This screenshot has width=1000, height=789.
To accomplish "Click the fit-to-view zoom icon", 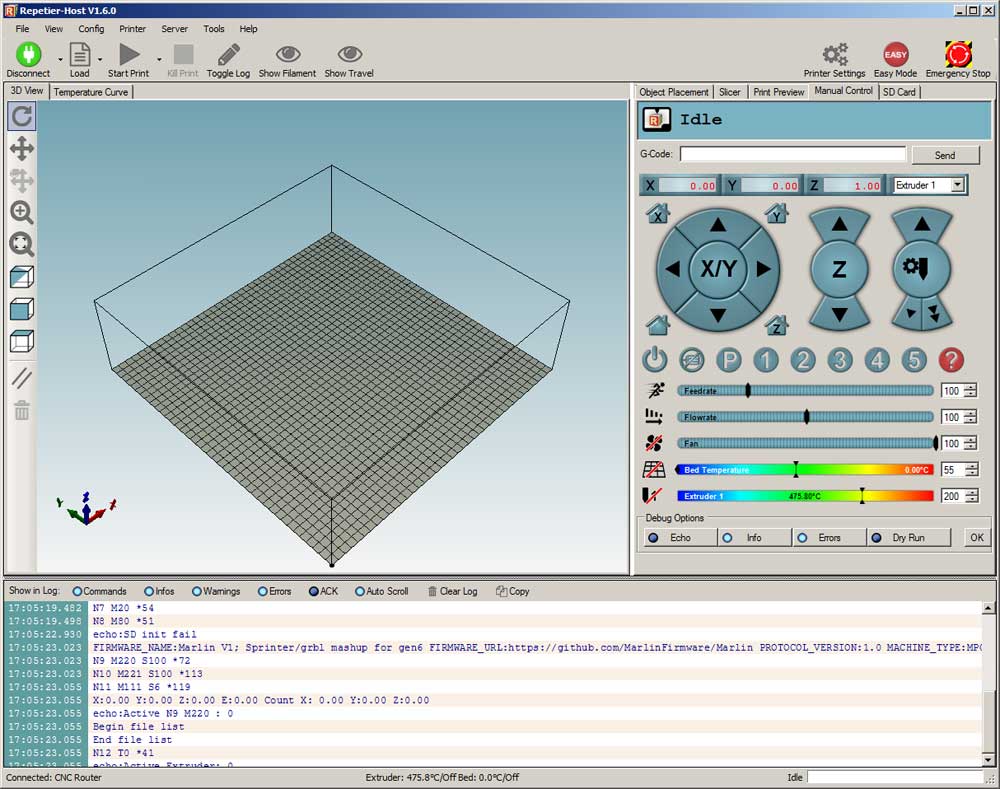I will [22, 244].
